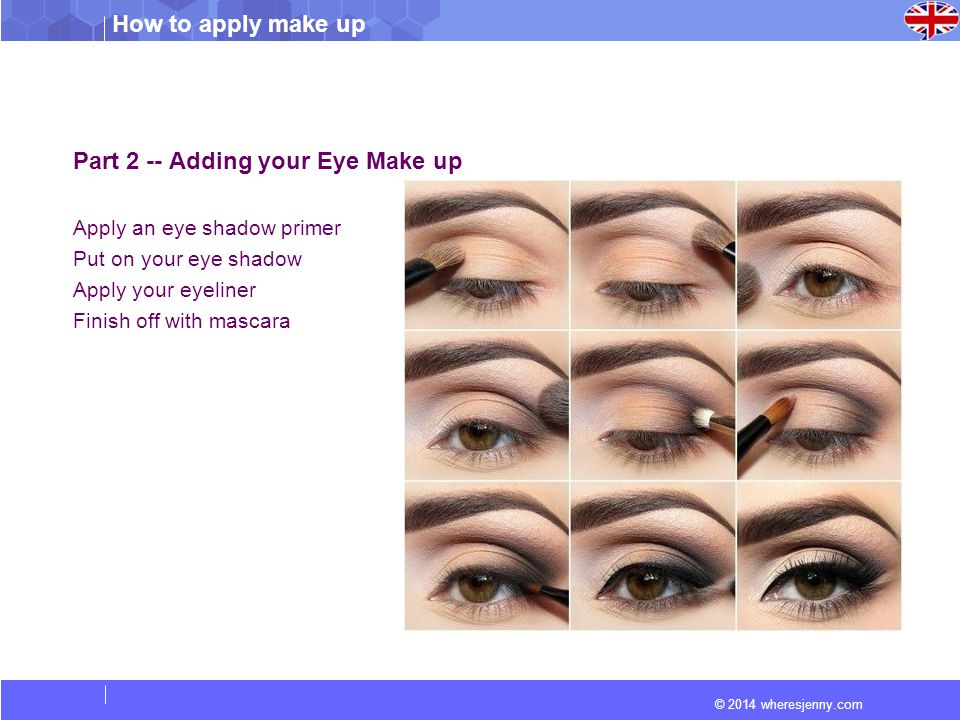The width and height of the screenshot is (960, 720).
Task: Click 'Put on your eye shadow' line
Action: tap(187, 259)
